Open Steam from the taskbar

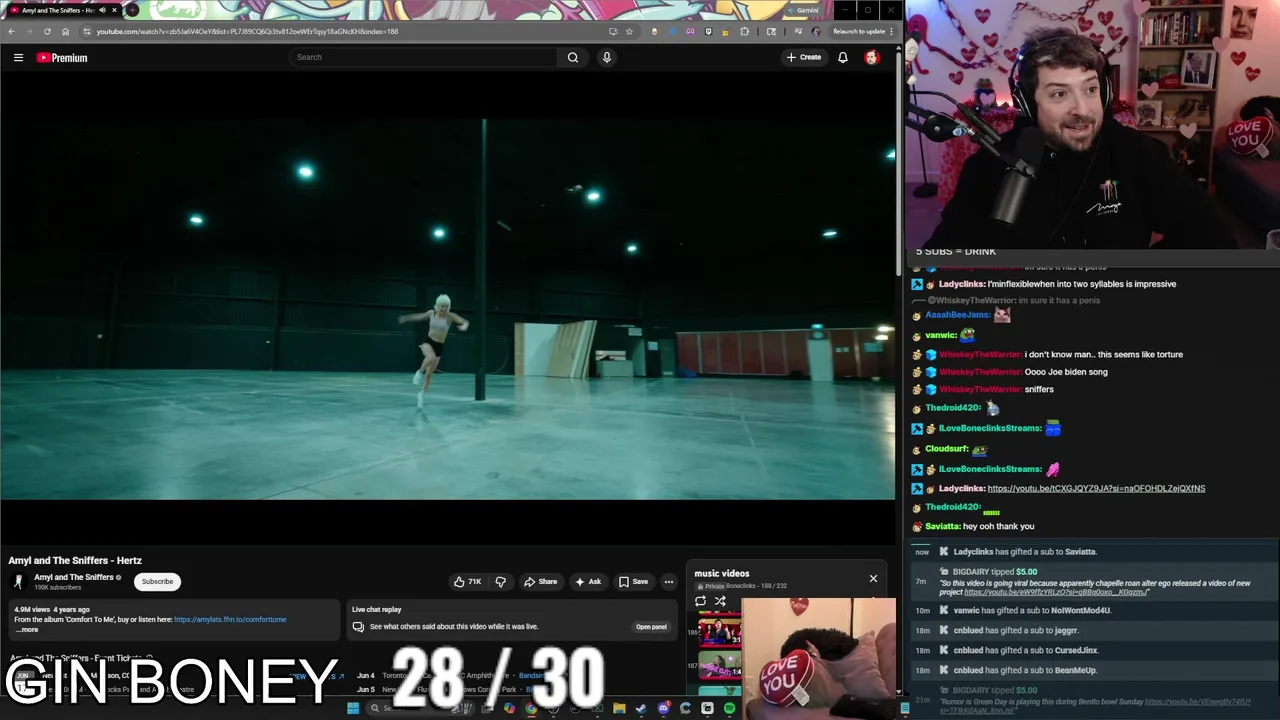641,708
